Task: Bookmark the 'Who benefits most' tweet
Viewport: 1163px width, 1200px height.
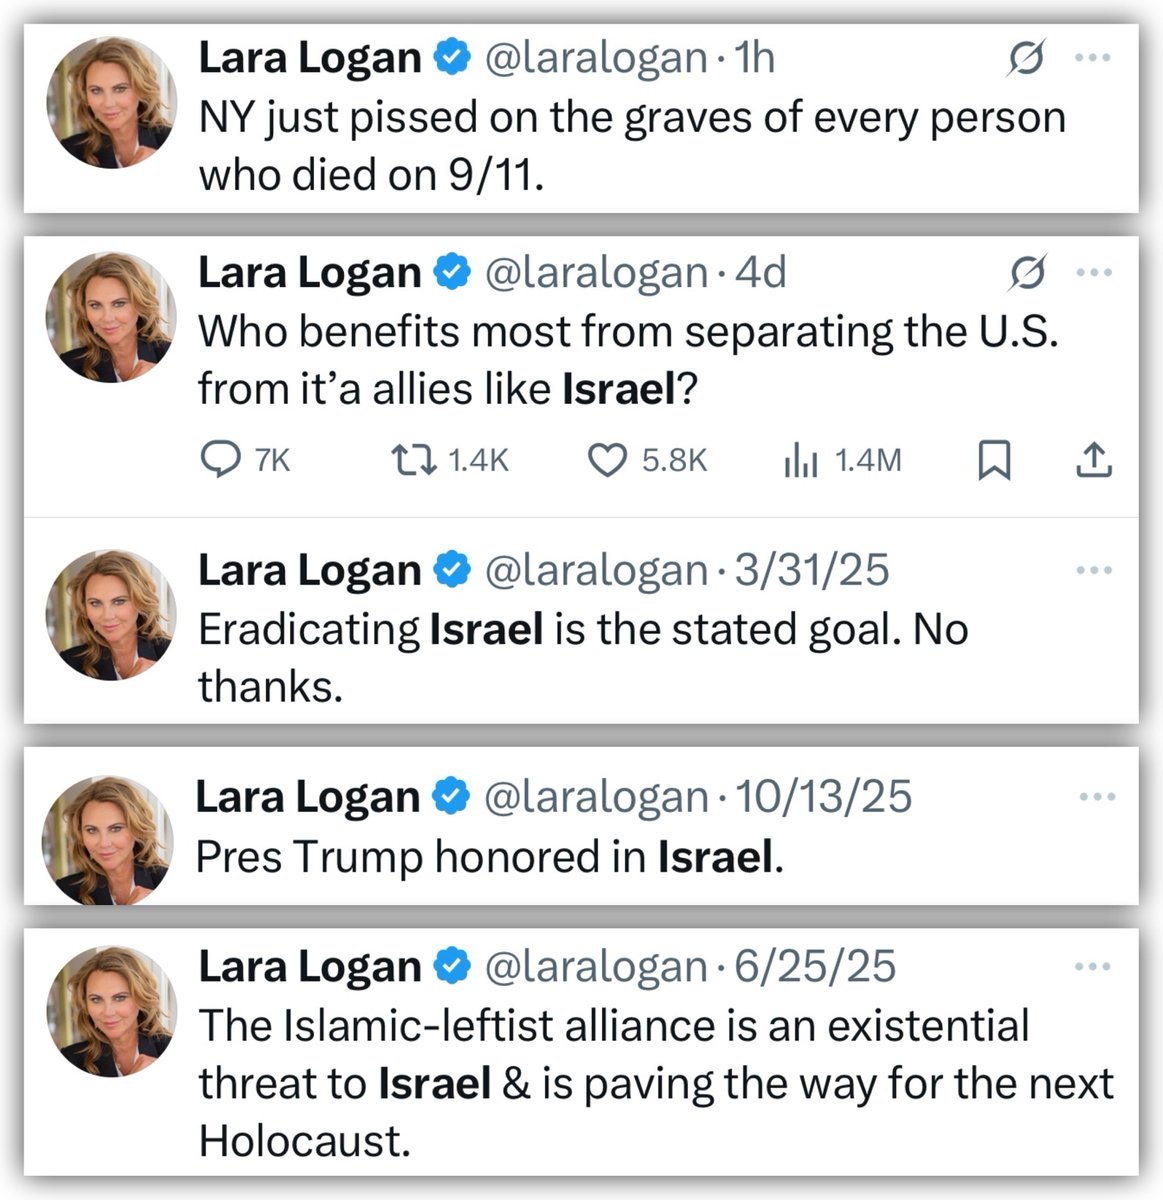Action: pos(993,460)
